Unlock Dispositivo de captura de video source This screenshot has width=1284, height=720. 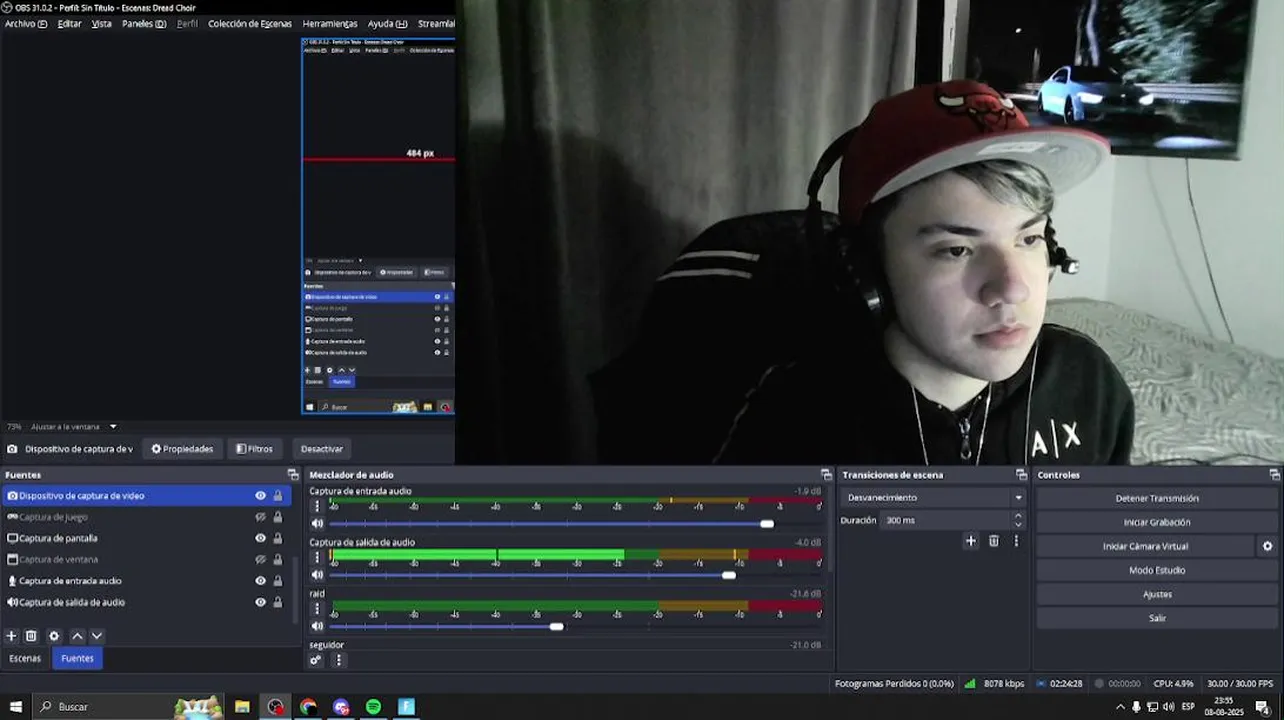[278, 496]
